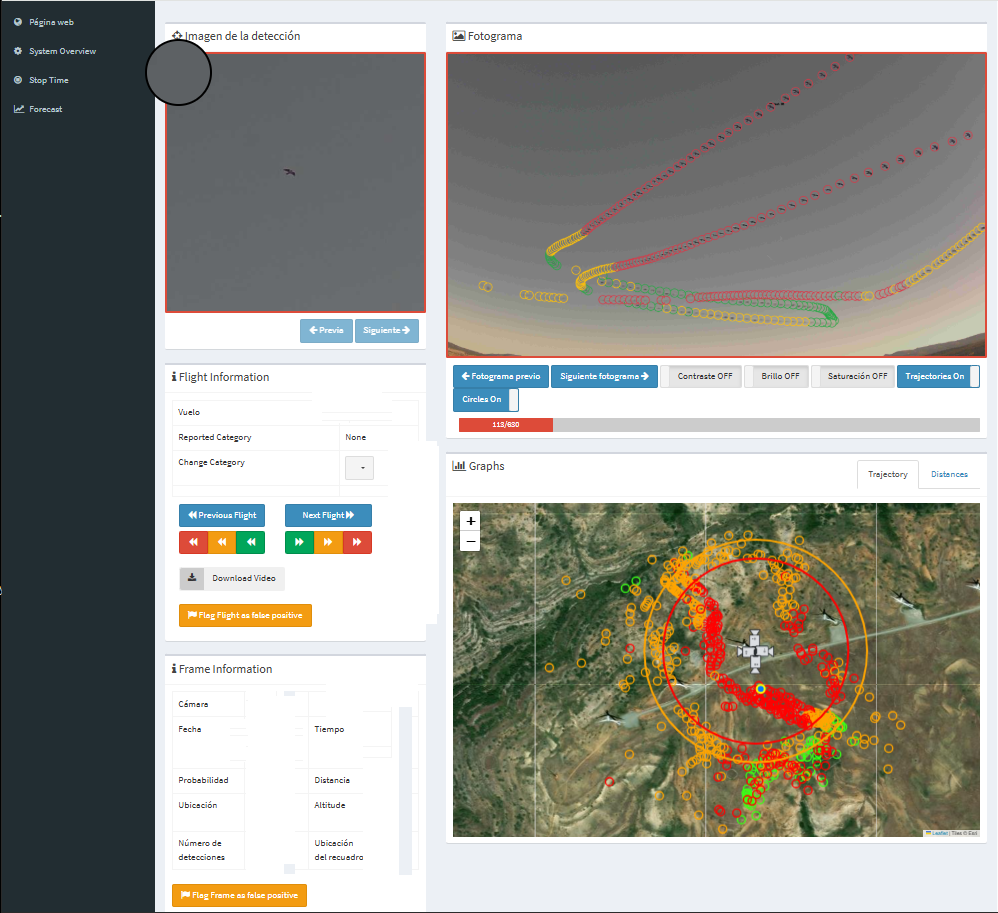Turn off the Trajectories On toggle
998x913 pixels.
(x=937, y=376)
